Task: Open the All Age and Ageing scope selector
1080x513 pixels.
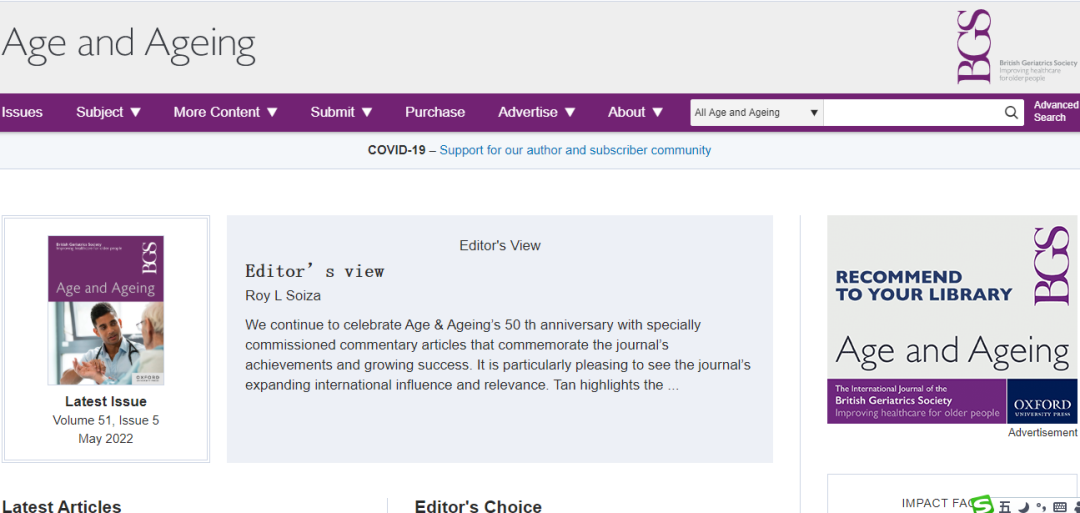Action: click(x=756, y=113)
